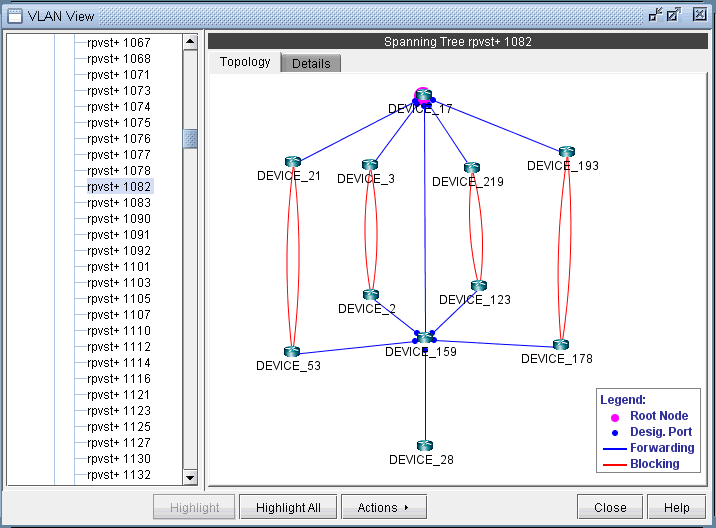Screen dimensions: 716x528
Task: Click the DEVICE_178 switch icon
Action: [x=560, y=345]
